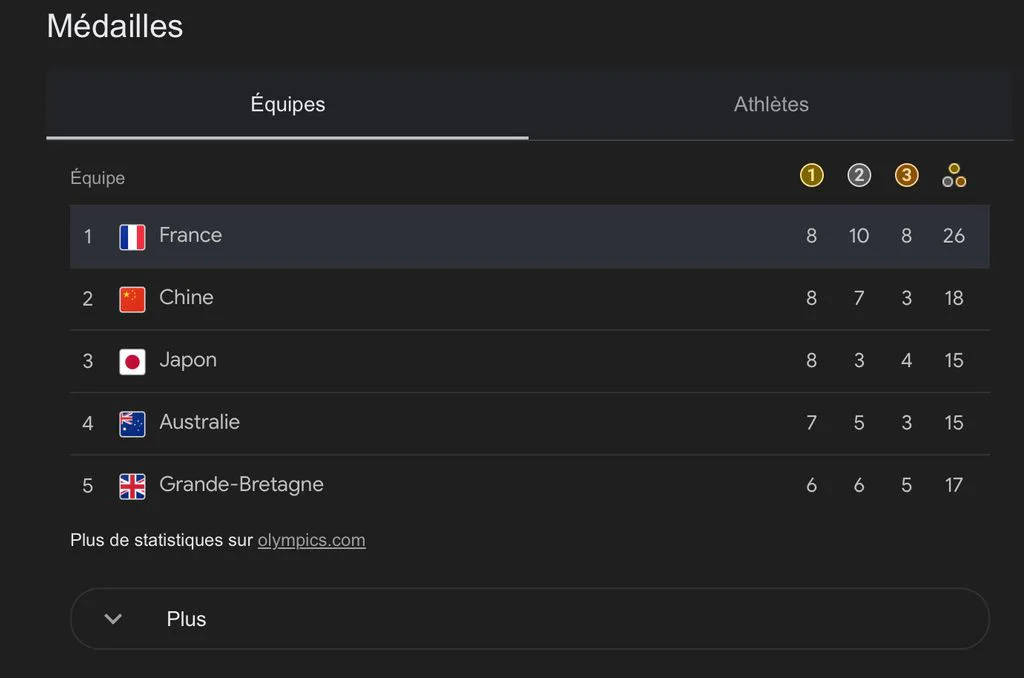Image resolution: width=1024 pixels, height=678 pixels.
Task: Click the silver medal column icon
Action: click(x=859, y=175)
